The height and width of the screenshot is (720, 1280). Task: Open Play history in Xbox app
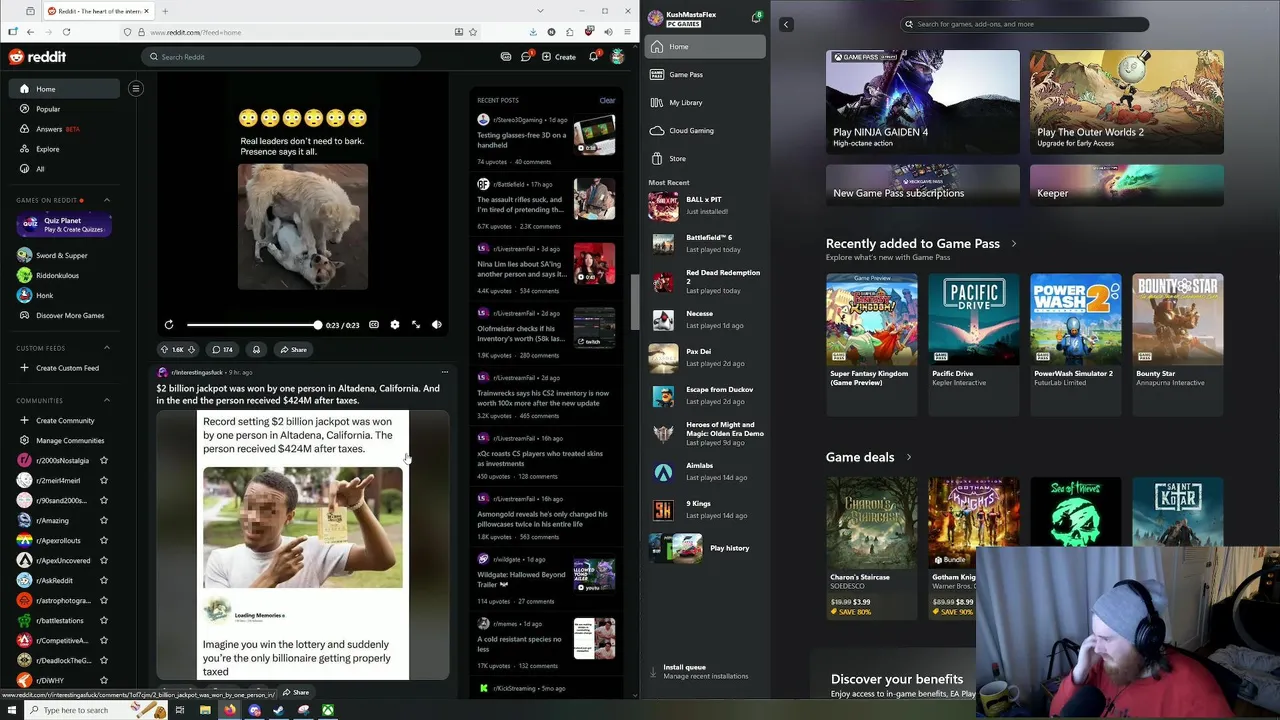click(x=706, y=548)
